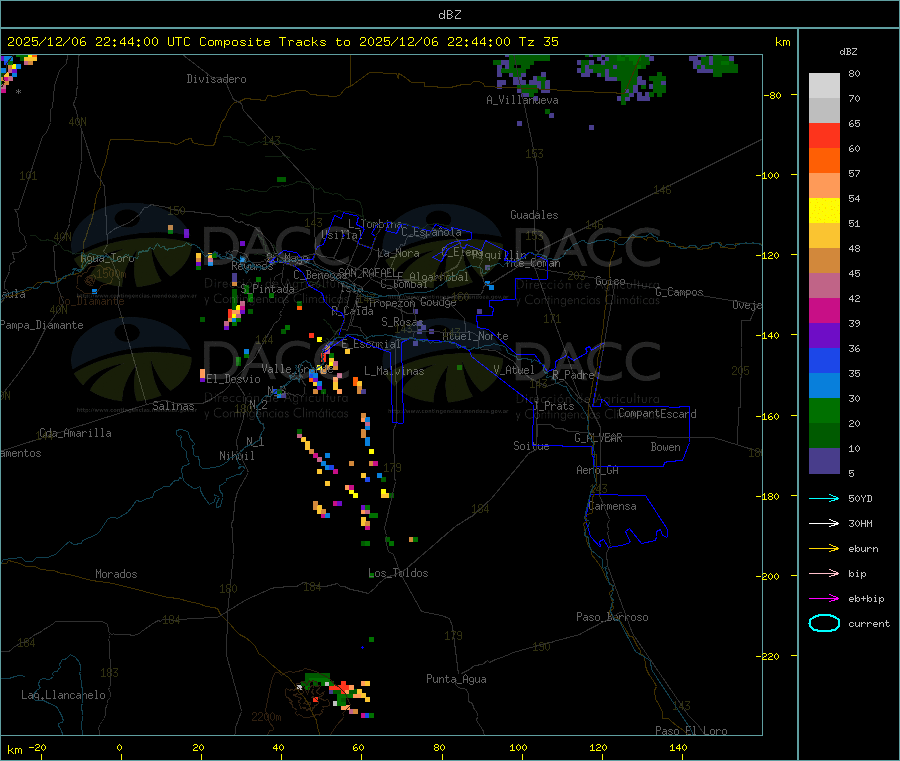Click the Punta_Agua map label
This screenshot has width=900, height=761.
456,679
